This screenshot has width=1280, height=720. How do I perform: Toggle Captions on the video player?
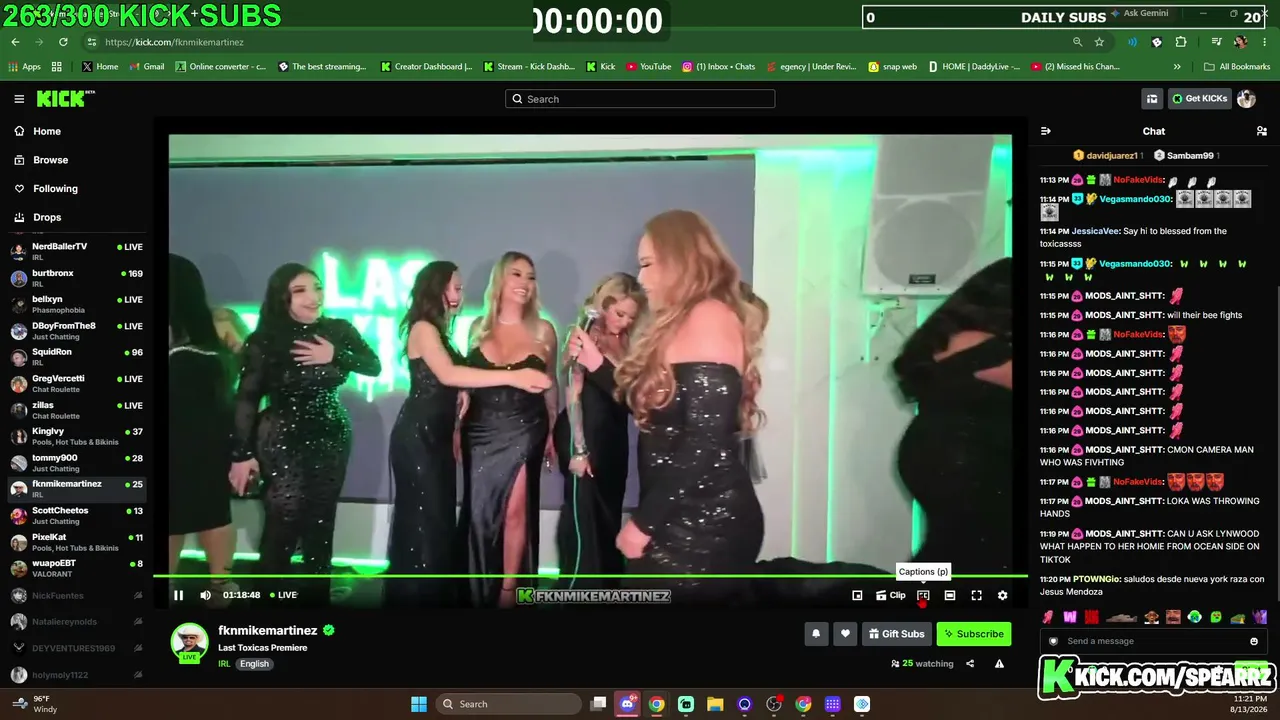(x=923, y=595)
